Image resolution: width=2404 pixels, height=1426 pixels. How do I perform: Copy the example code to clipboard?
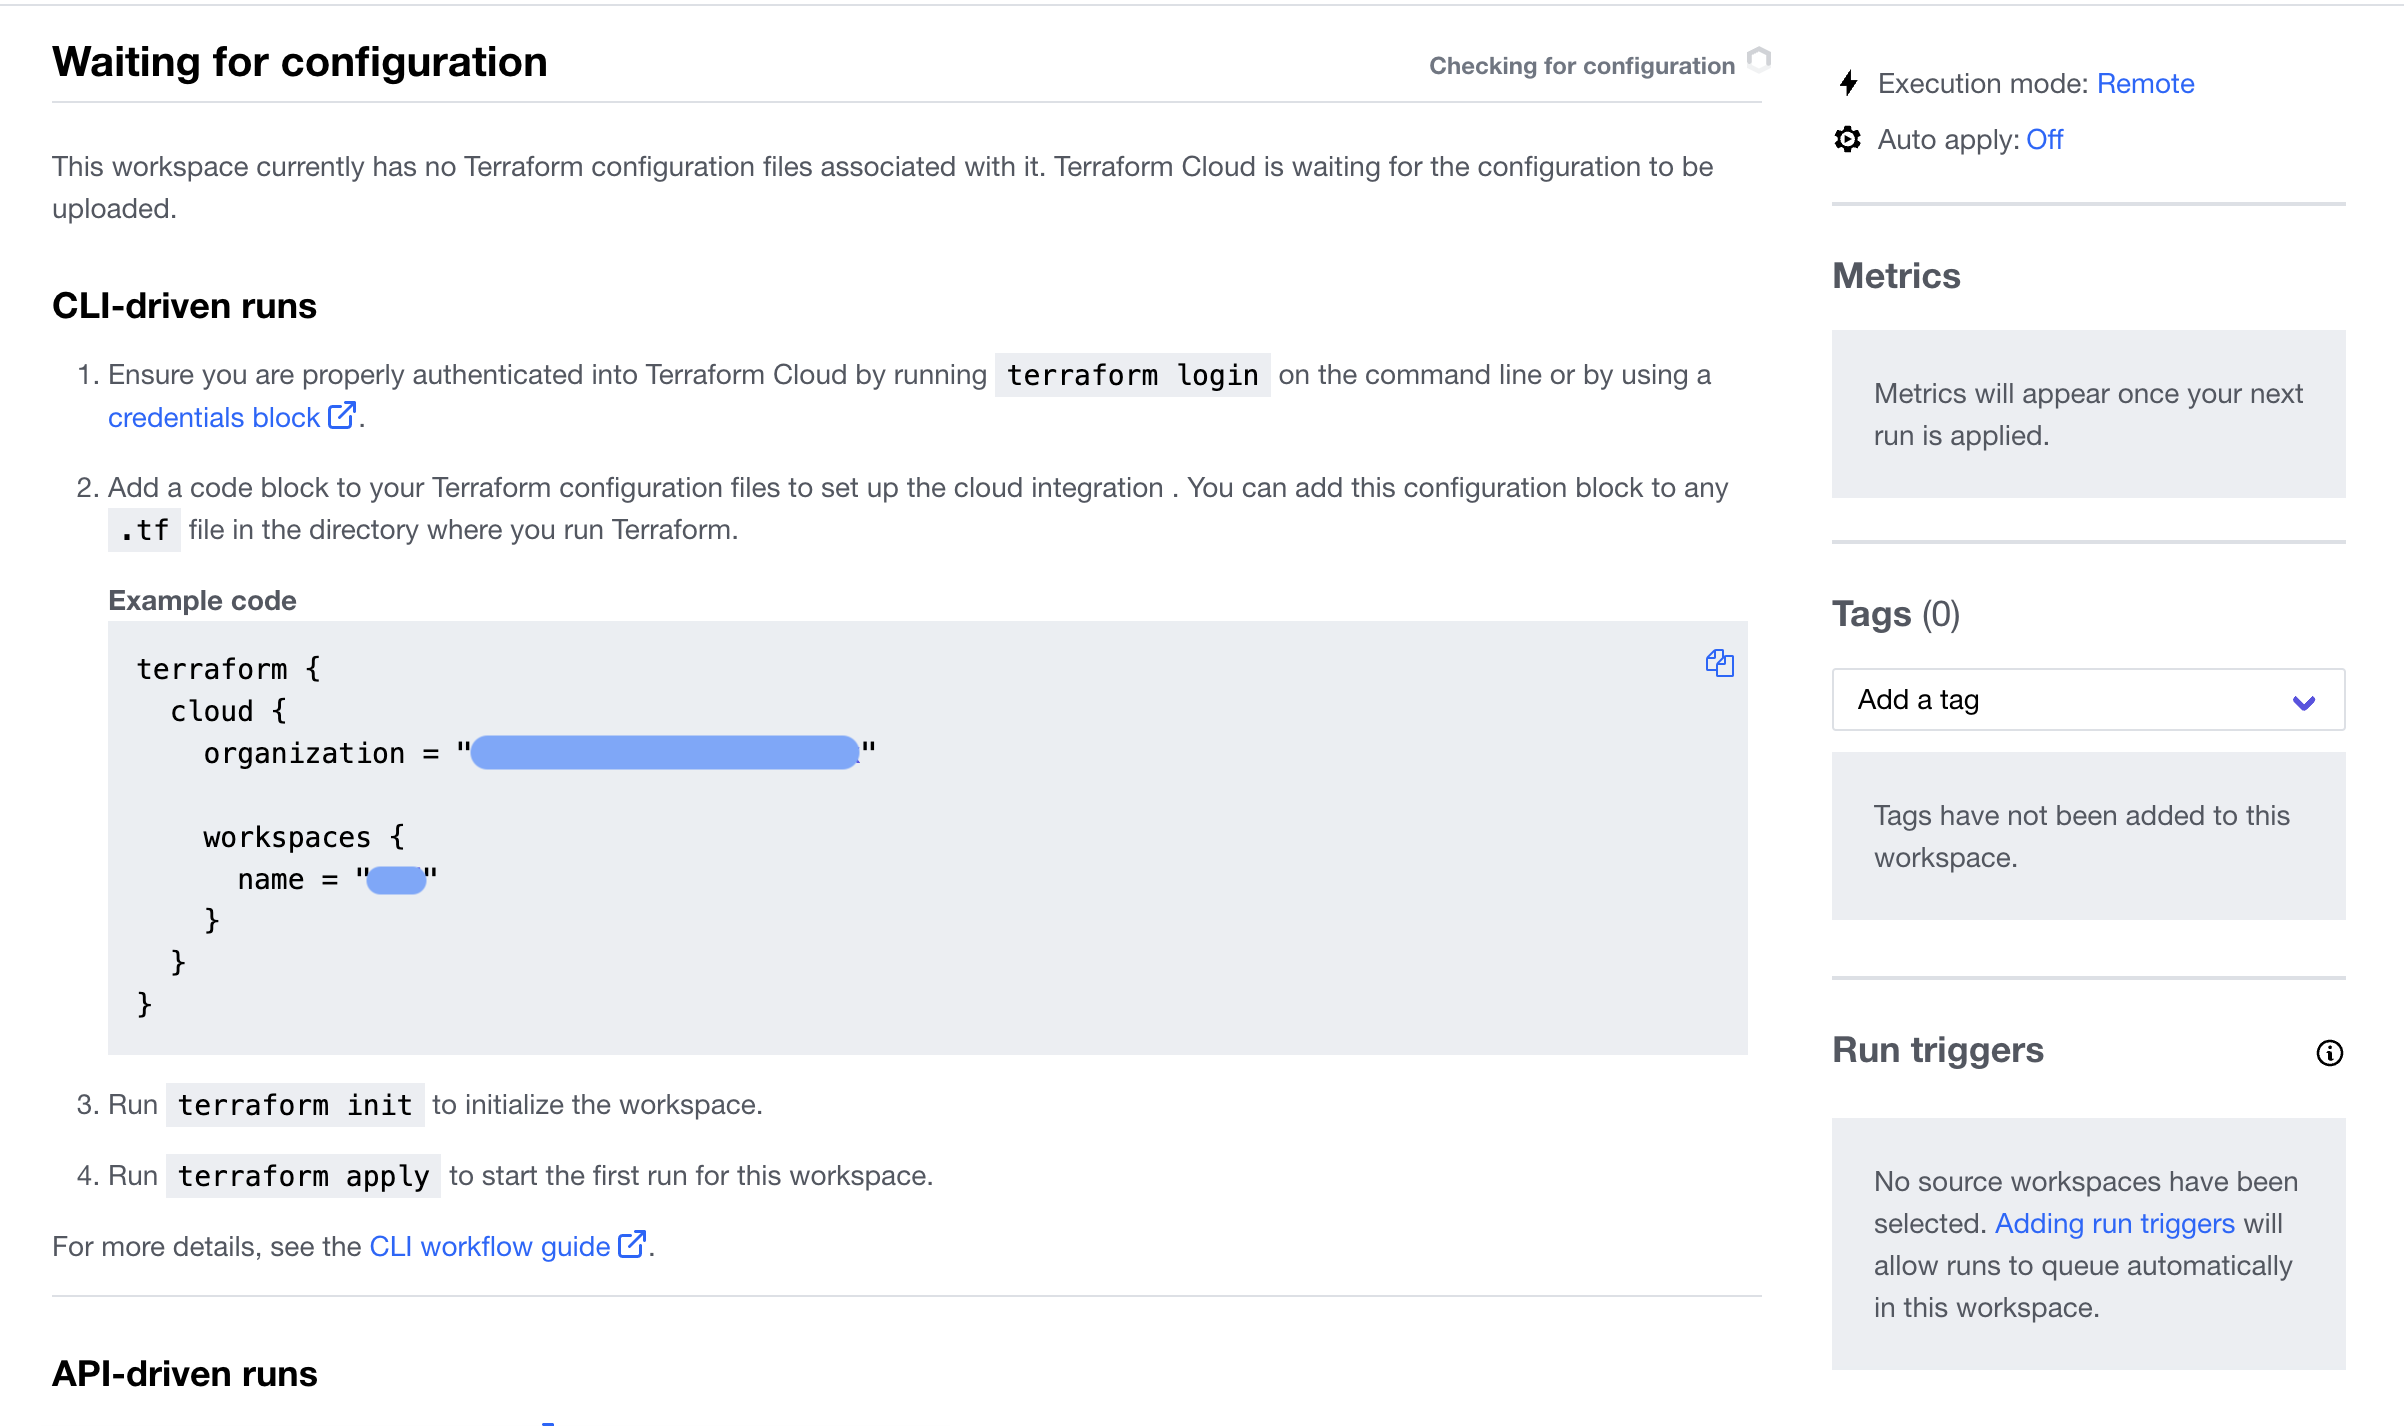point(1719,663)
